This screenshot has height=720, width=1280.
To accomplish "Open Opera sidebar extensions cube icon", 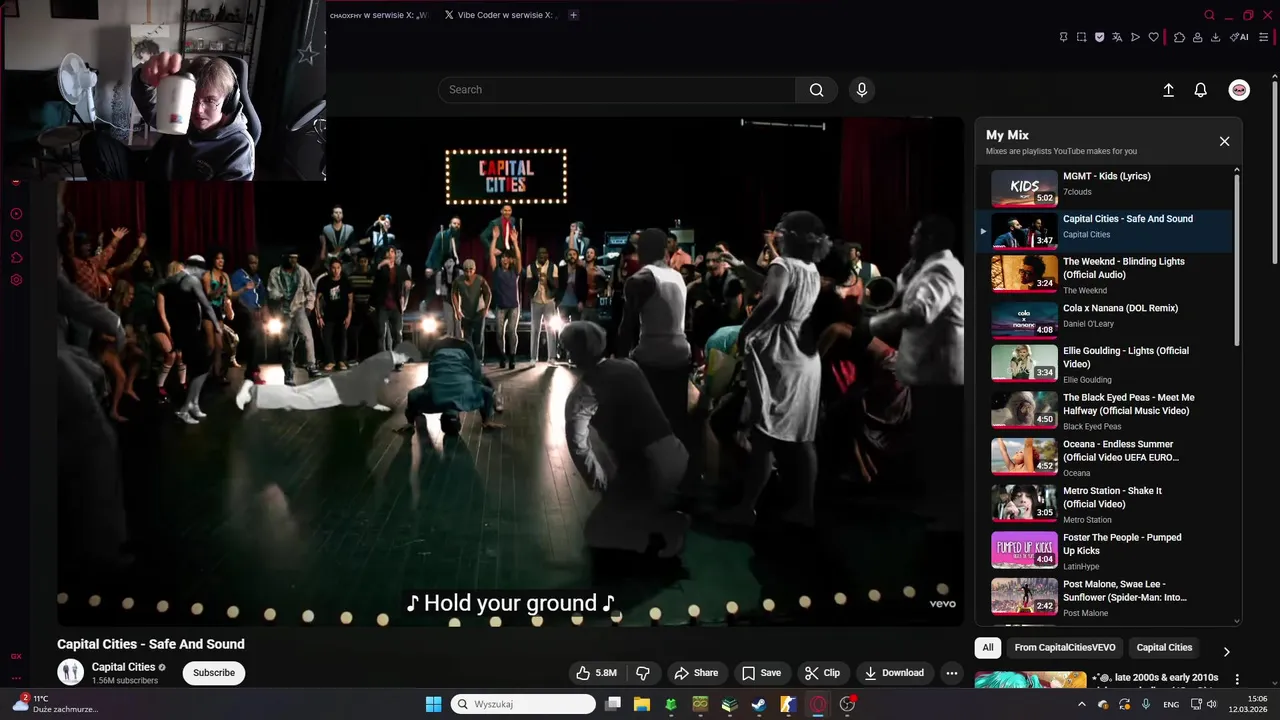I will [16, 258].
